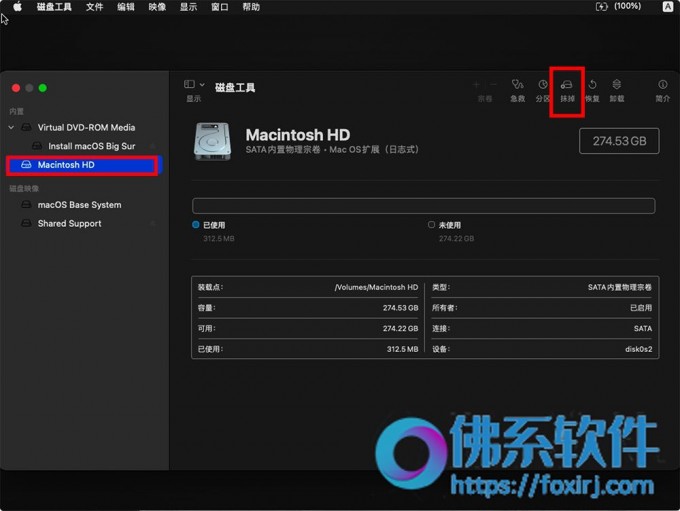680x511 pixels.
Task: Click the Install macOS Big Sur disk icon
Action: [x=37, y=146]
